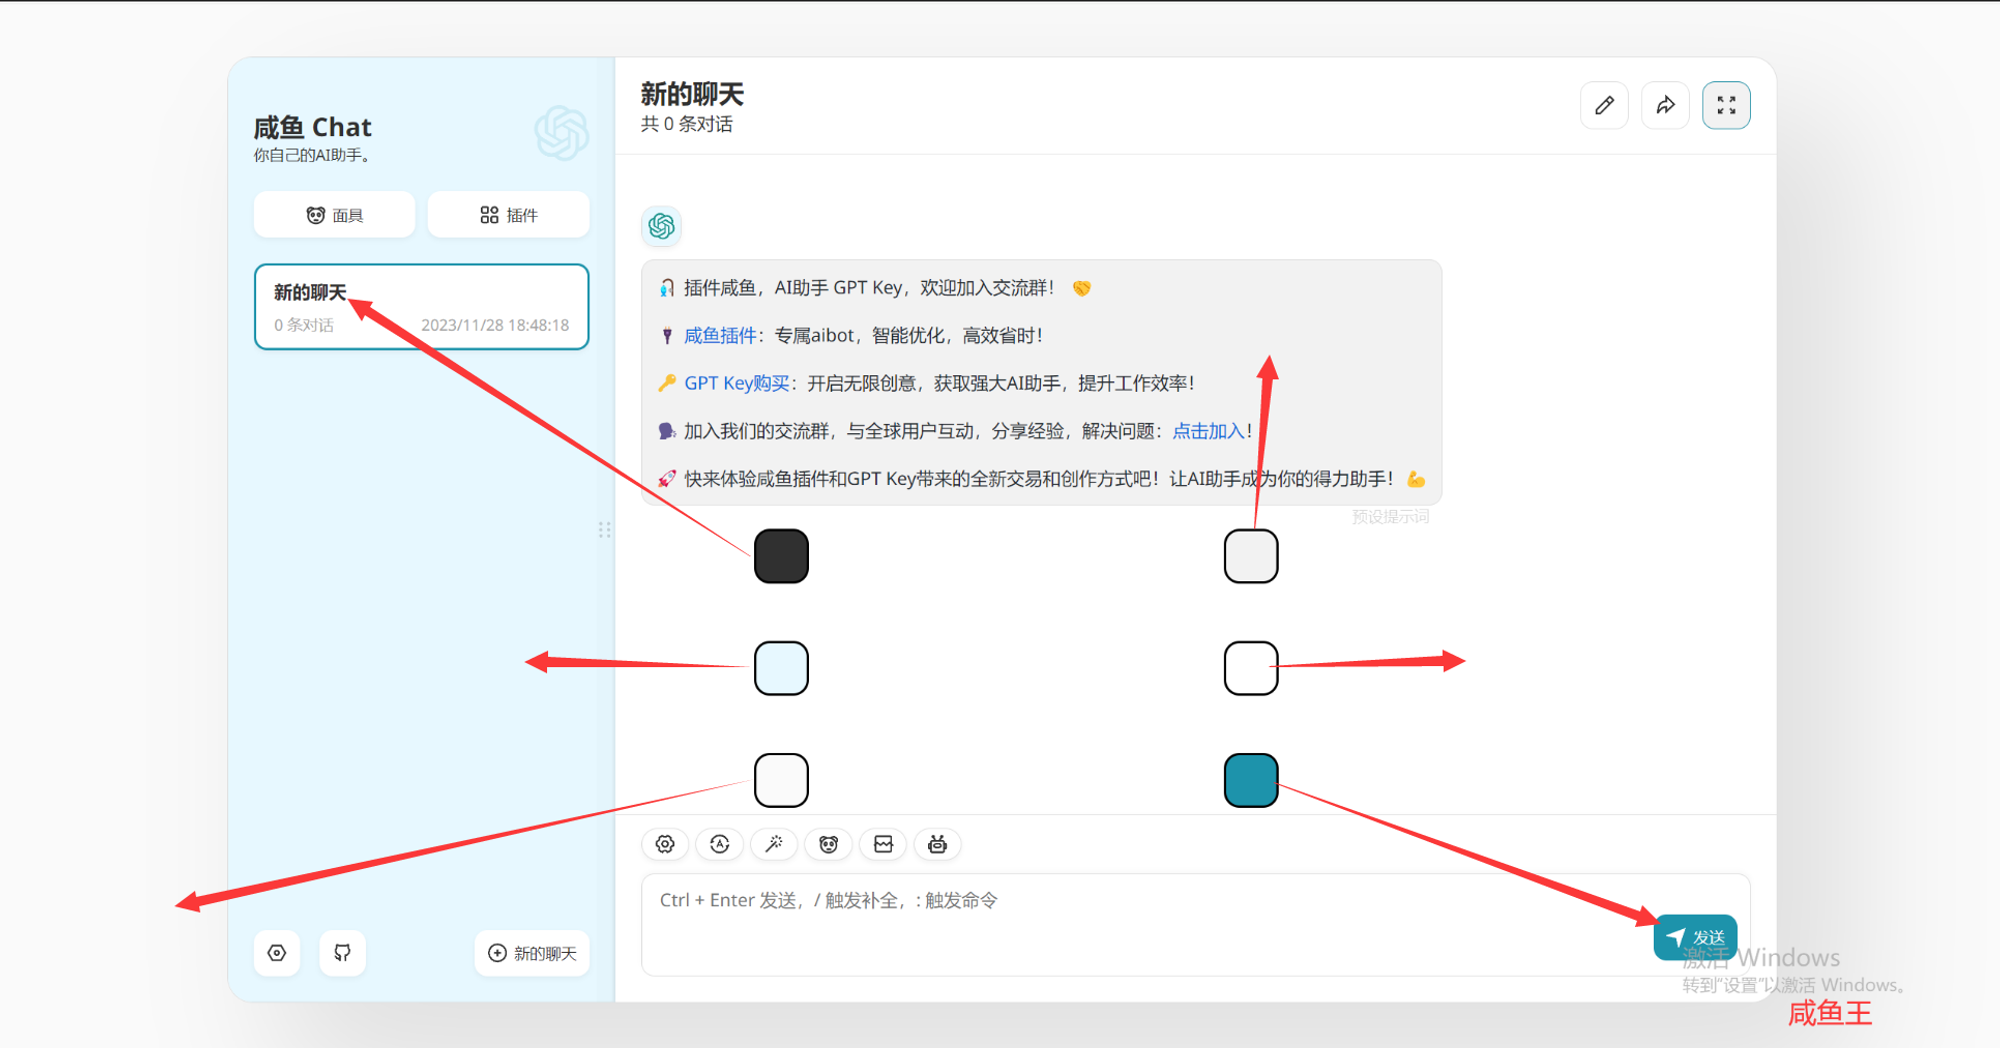
Task: Click the GitHub icon in the sidebar
Action: tap(342, 953)
